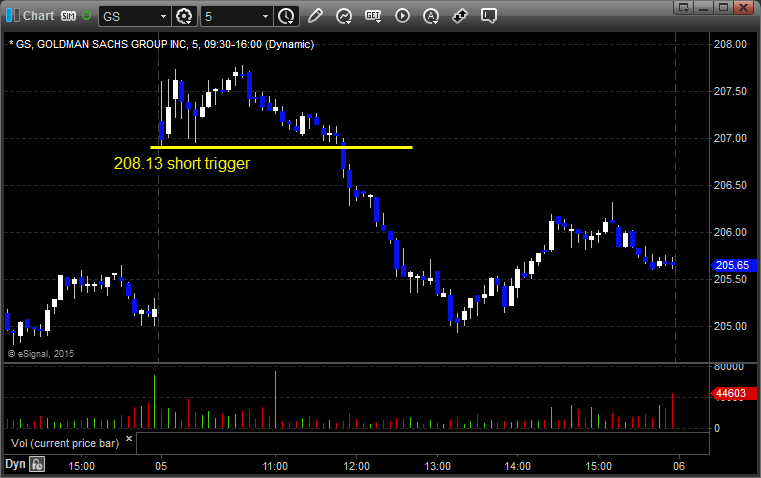
Task: Click the trade arrows icon
Action: click(460, 16)
